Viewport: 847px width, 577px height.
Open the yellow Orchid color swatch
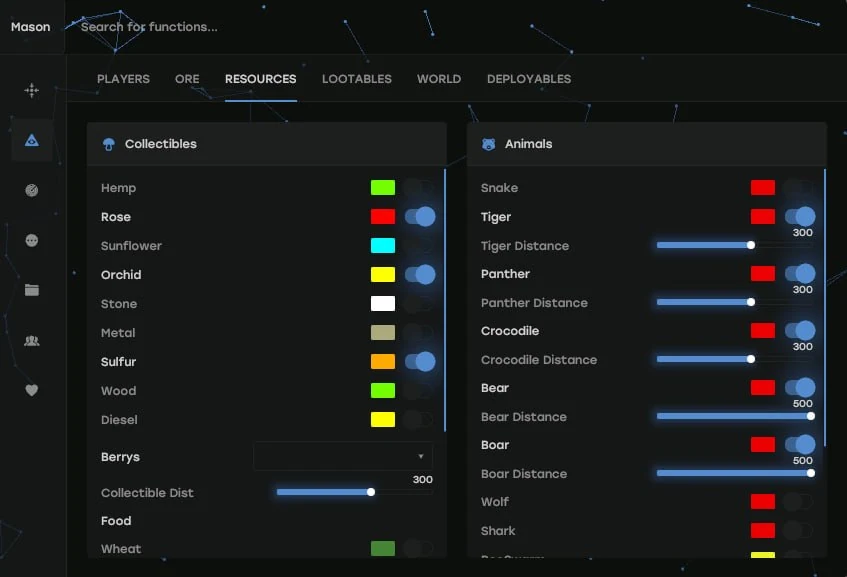383,274
